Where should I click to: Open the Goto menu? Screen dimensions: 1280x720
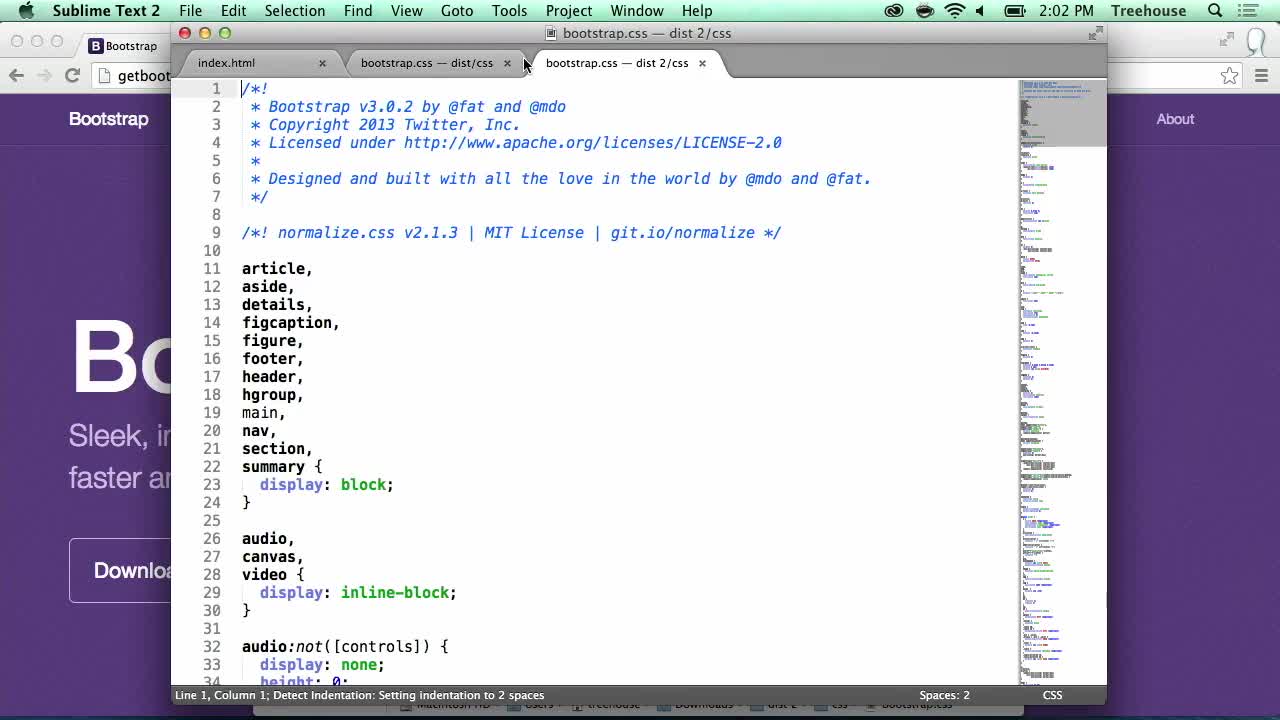(x=456, y=11)
